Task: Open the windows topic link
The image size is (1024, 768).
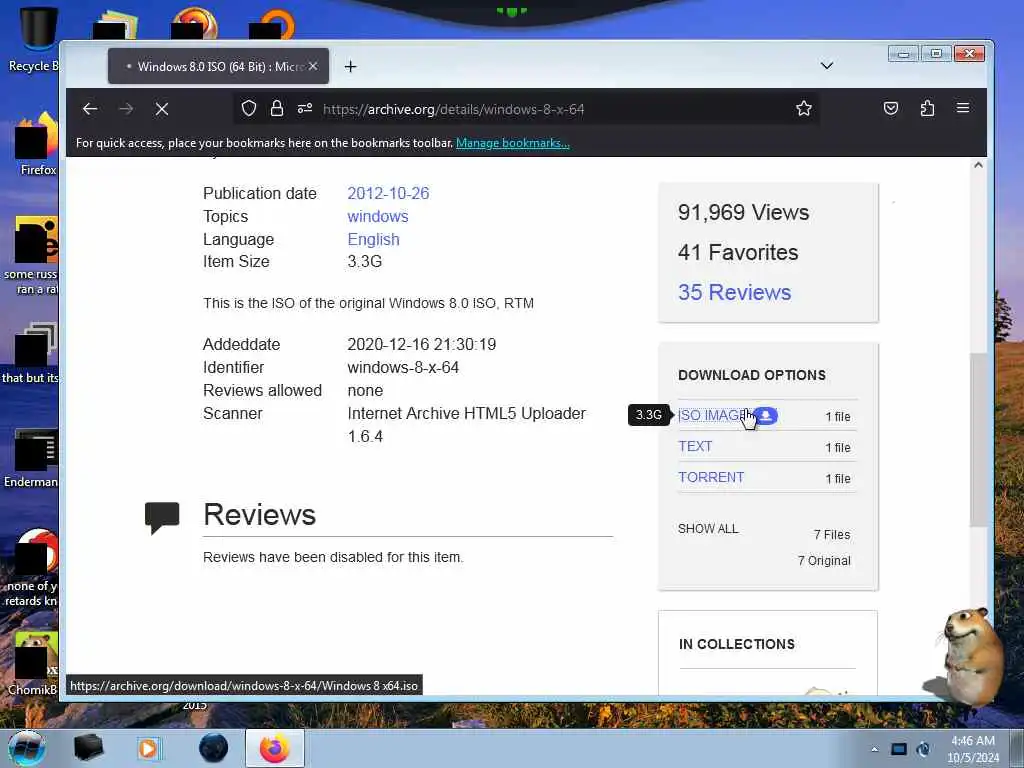Action: tap(377, 216)
